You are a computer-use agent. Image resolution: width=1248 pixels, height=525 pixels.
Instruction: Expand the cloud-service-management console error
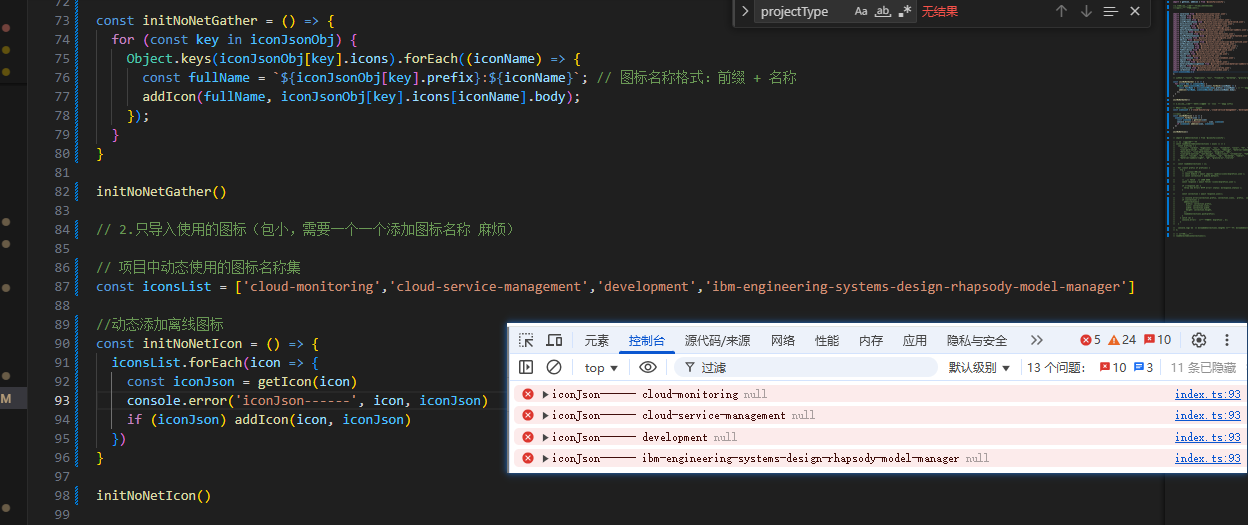[x=546, y=415]
